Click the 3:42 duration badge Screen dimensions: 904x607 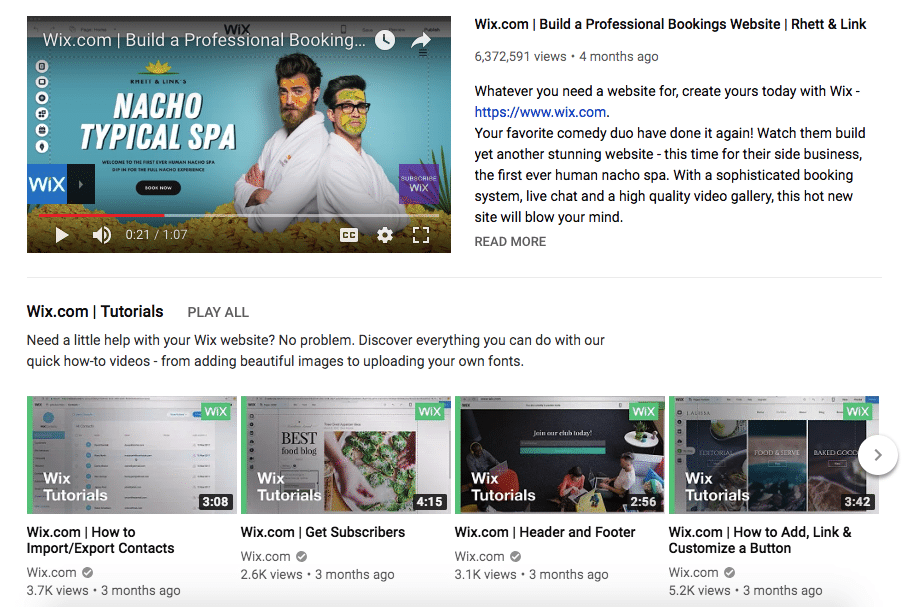pos(857,502)
